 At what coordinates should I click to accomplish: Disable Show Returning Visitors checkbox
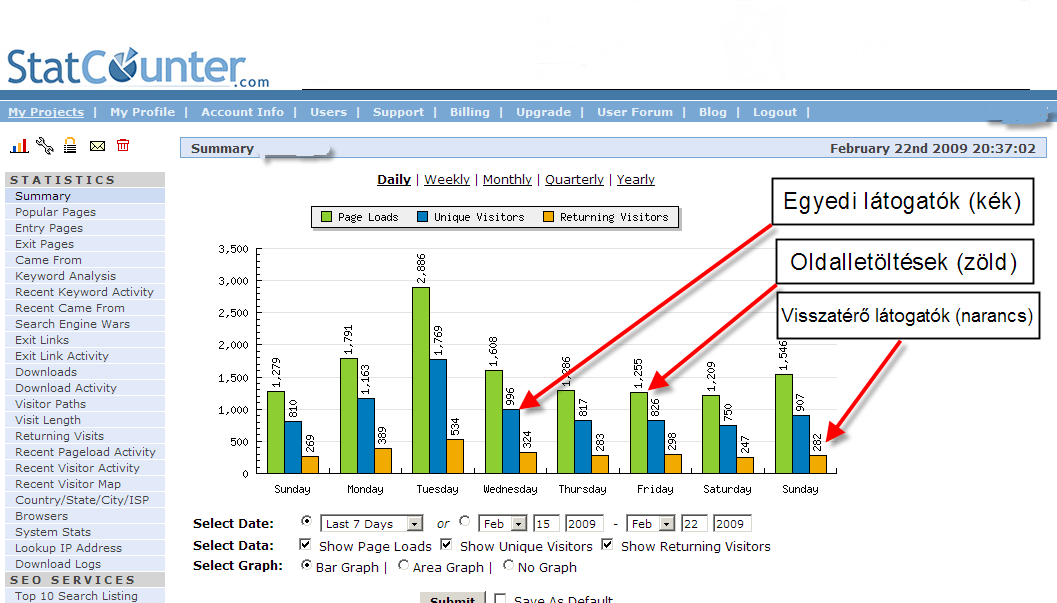coord(607,544)
